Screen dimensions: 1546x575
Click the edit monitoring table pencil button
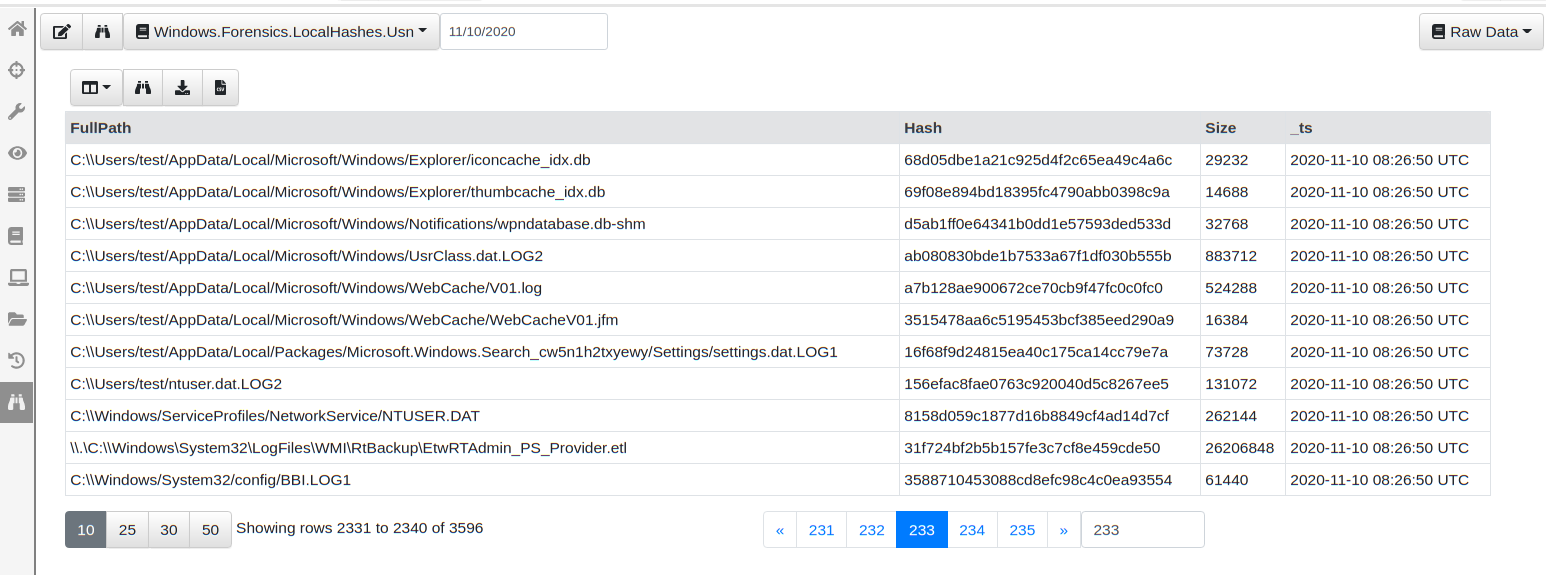(61, 32)
